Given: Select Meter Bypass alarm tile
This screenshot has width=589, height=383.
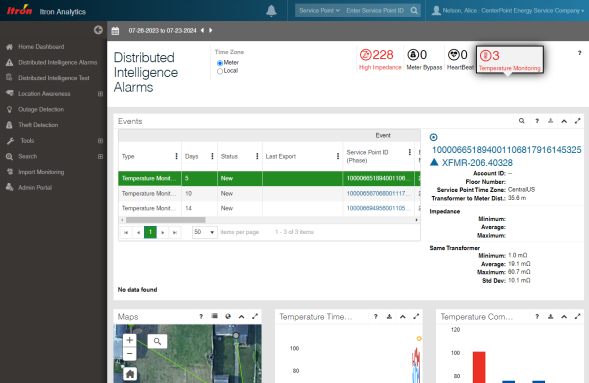Looking at the screenshot, I should [424, 59].
